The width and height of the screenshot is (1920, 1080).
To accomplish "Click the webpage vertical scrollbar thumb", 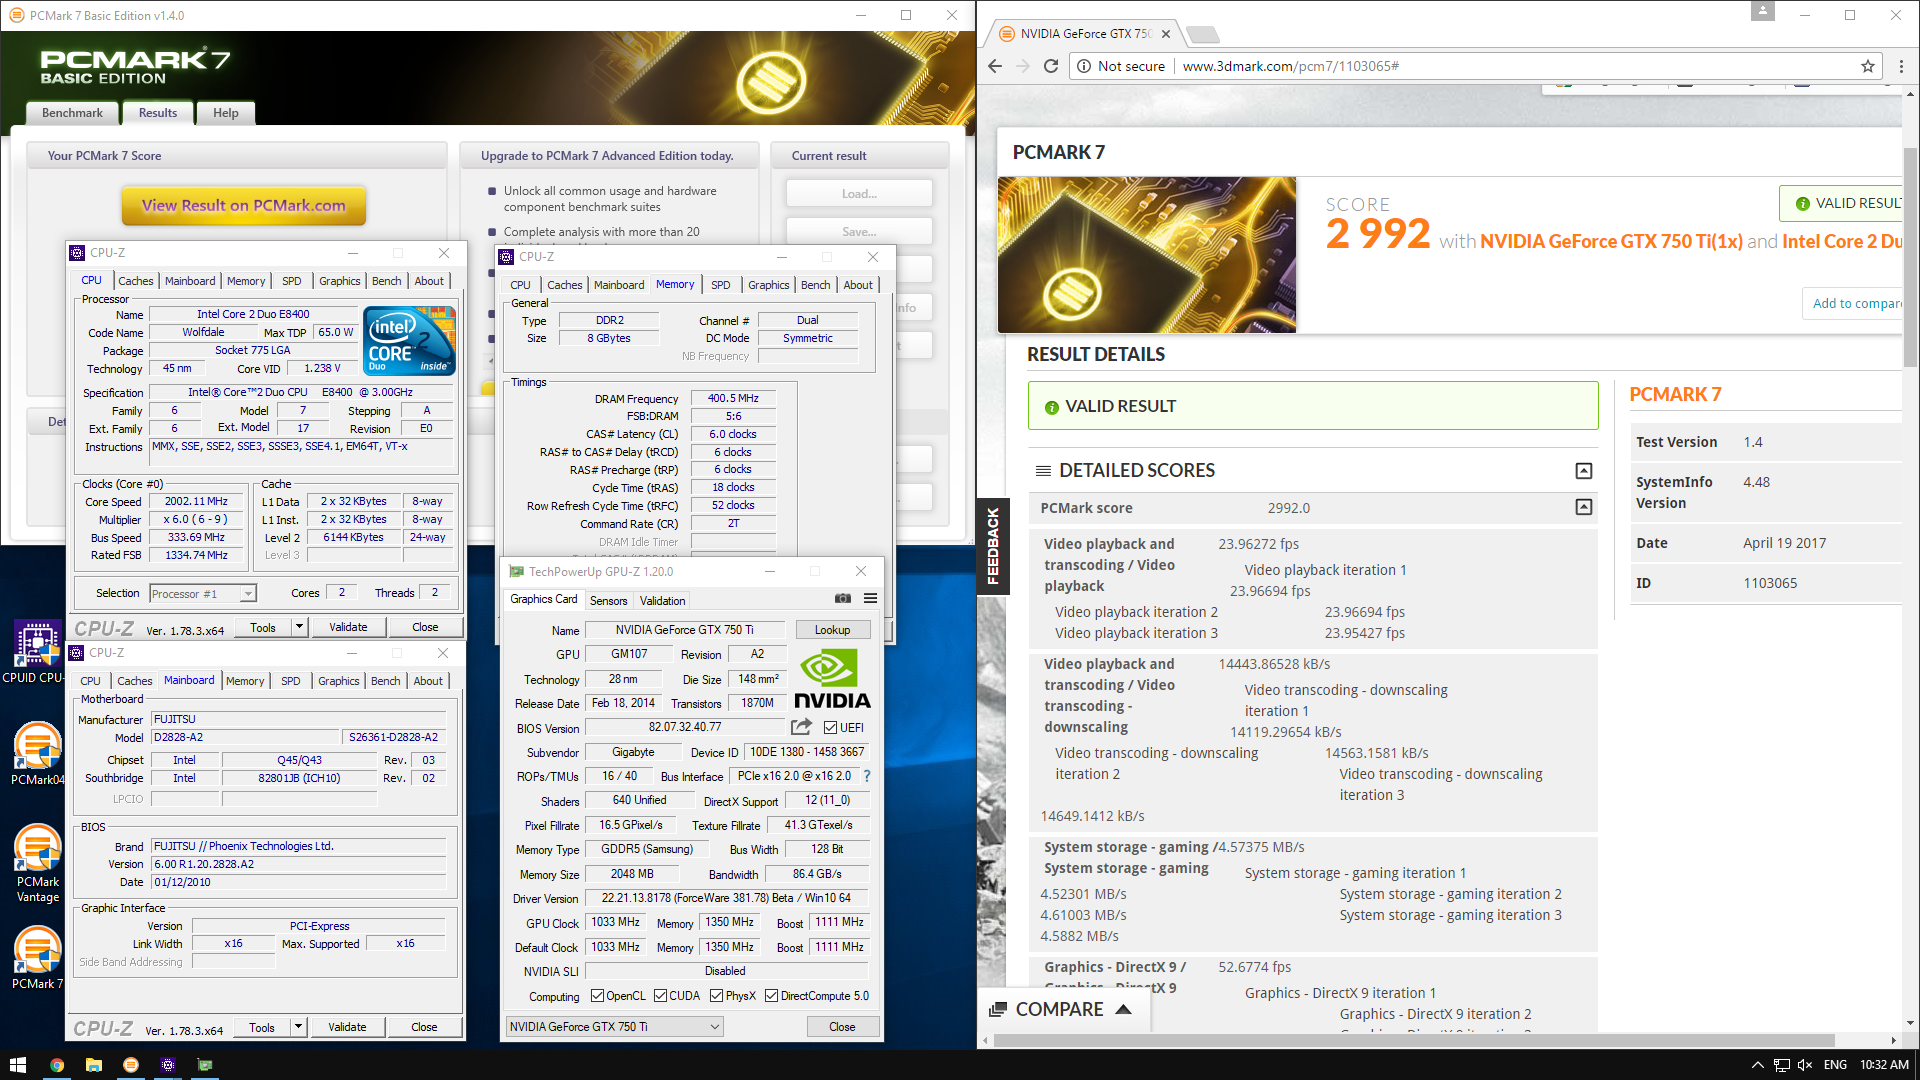I will [1910, 256].
